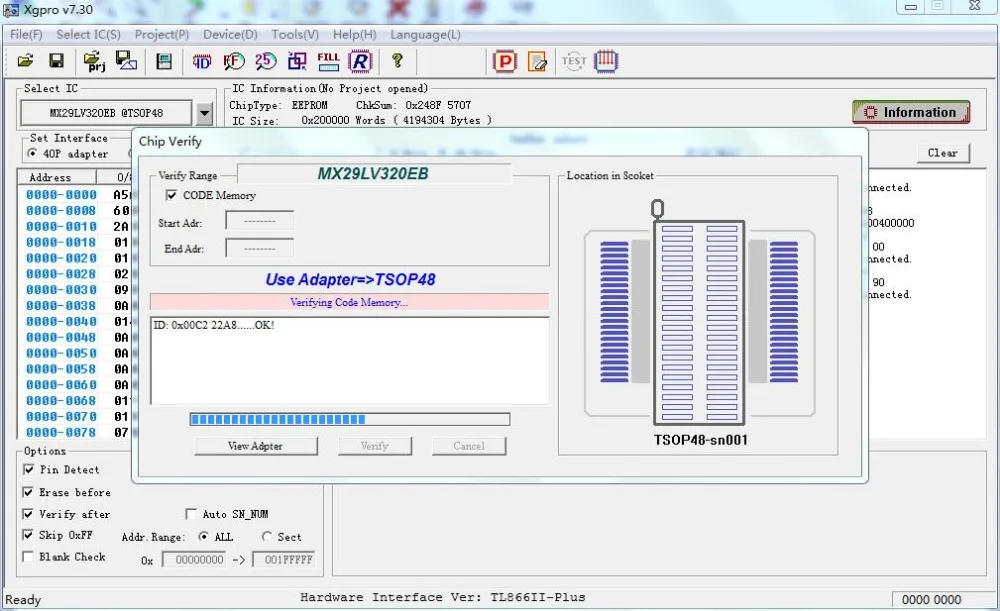
Task: Toggle the CODE Memory checkbox
Action: click(x=171, y=195)
